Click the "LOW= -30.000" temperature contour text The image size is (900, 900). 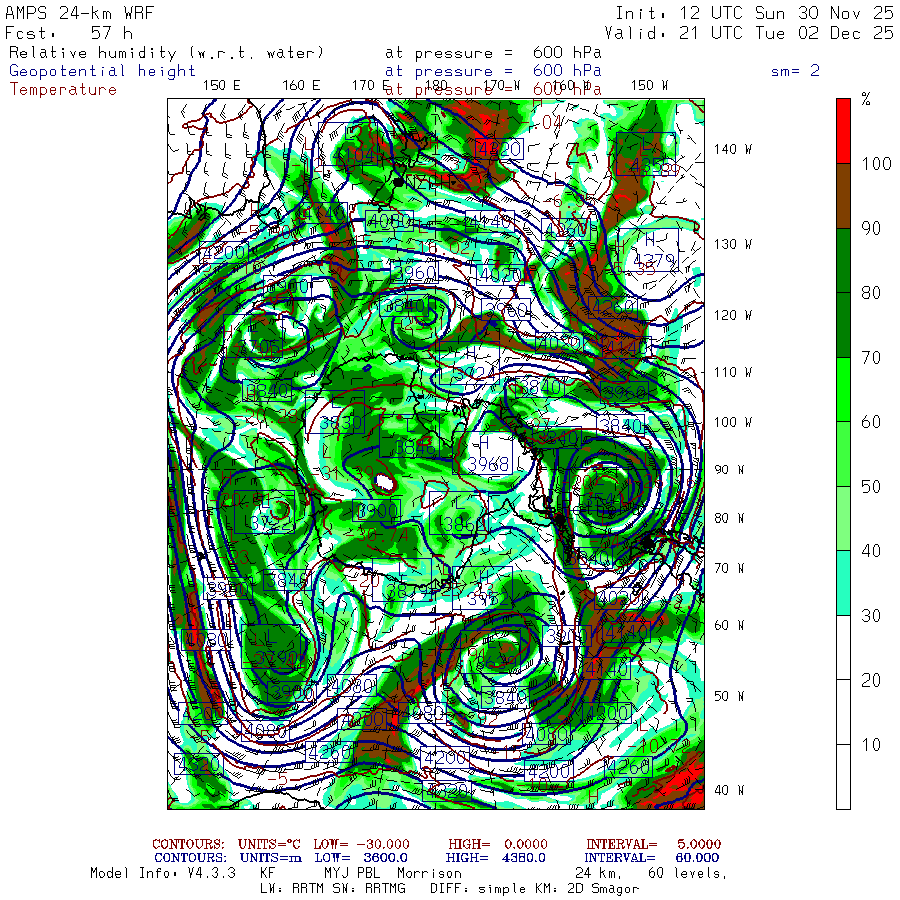tap(362, 844)
